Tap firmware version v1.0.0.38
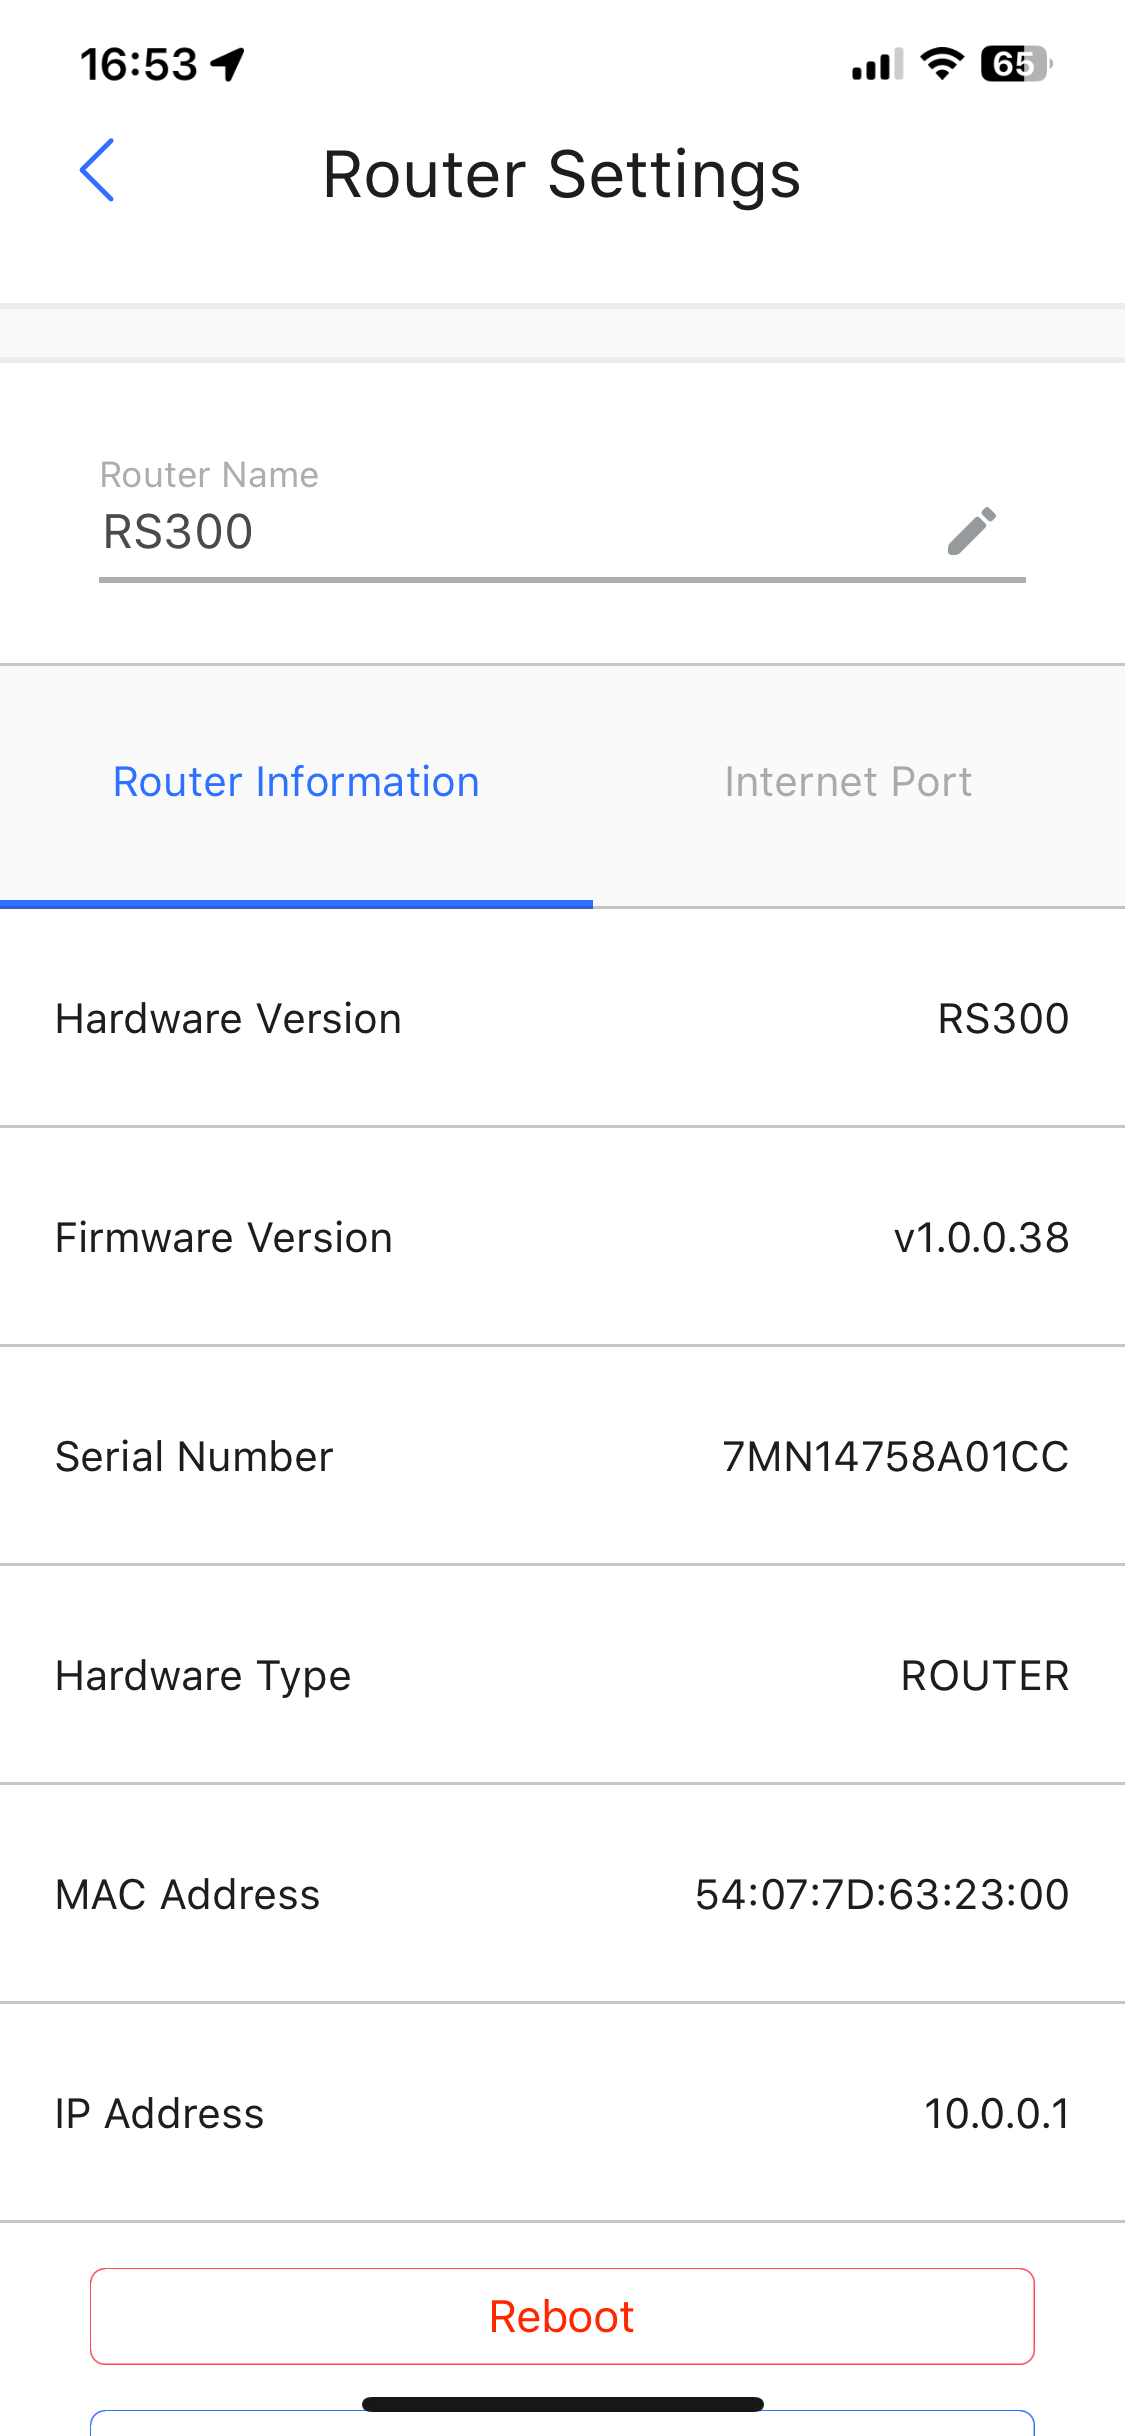 pyautogui.click(x=981, y=1238)
